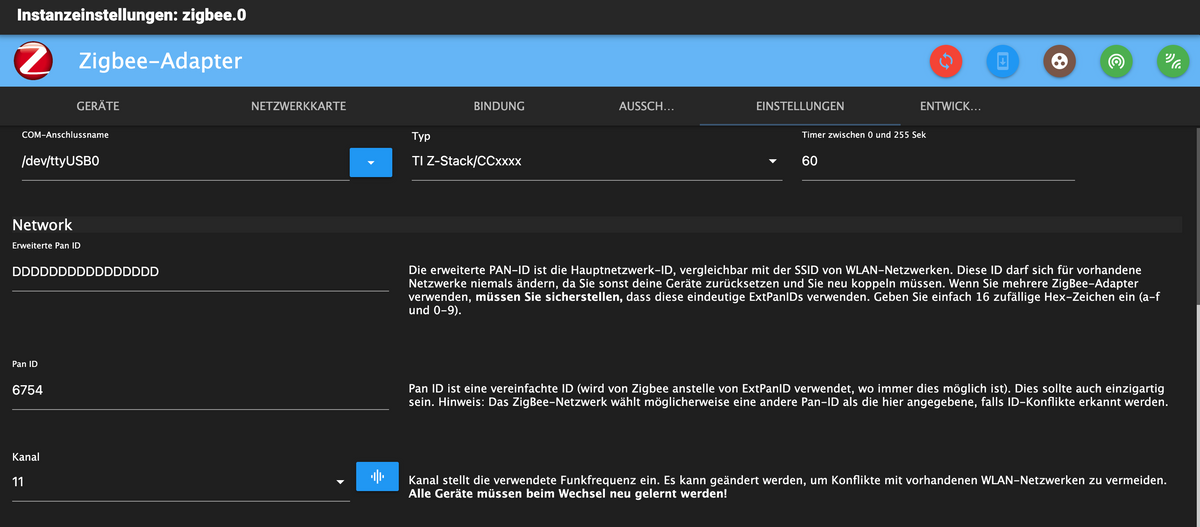Click the blue device update icon
The width and height of the screenshot is (1200, 527).
tap(1002, 62)
